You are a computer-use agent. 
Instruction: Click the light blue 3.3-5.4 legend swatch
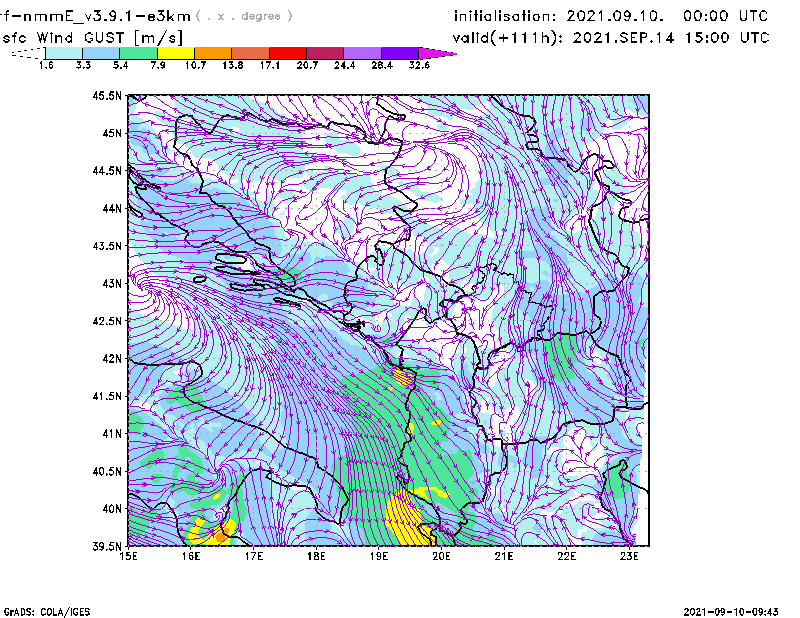[101, 53]
